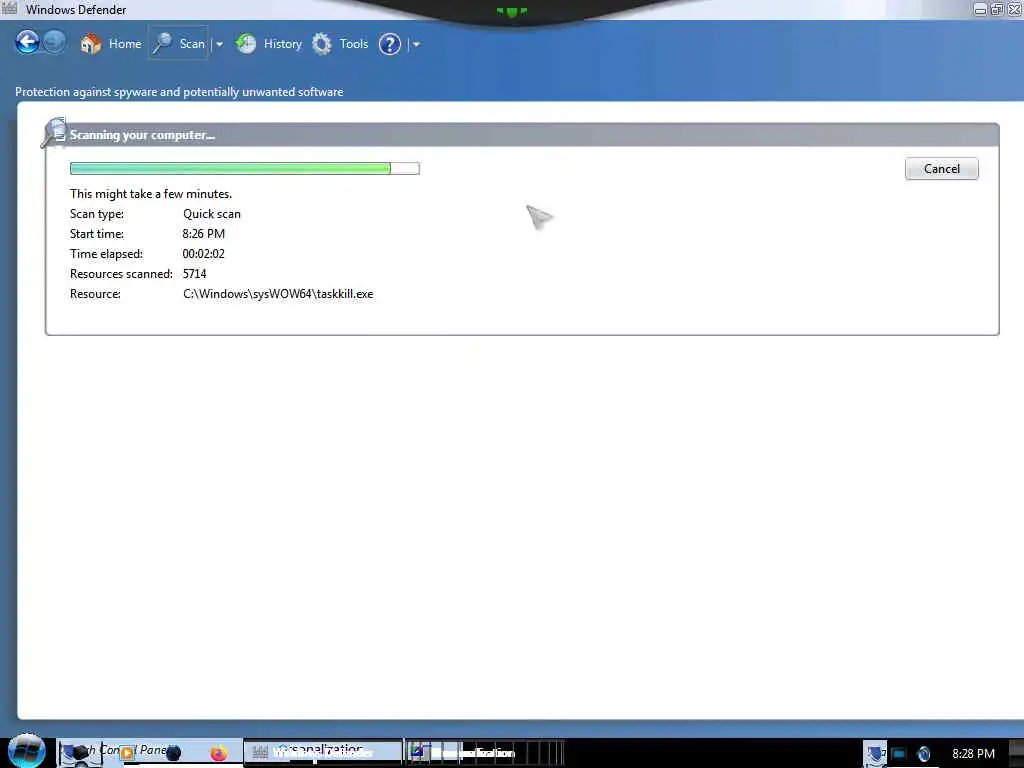
Task: Click the blue Back arrow button
Action: 27,43
